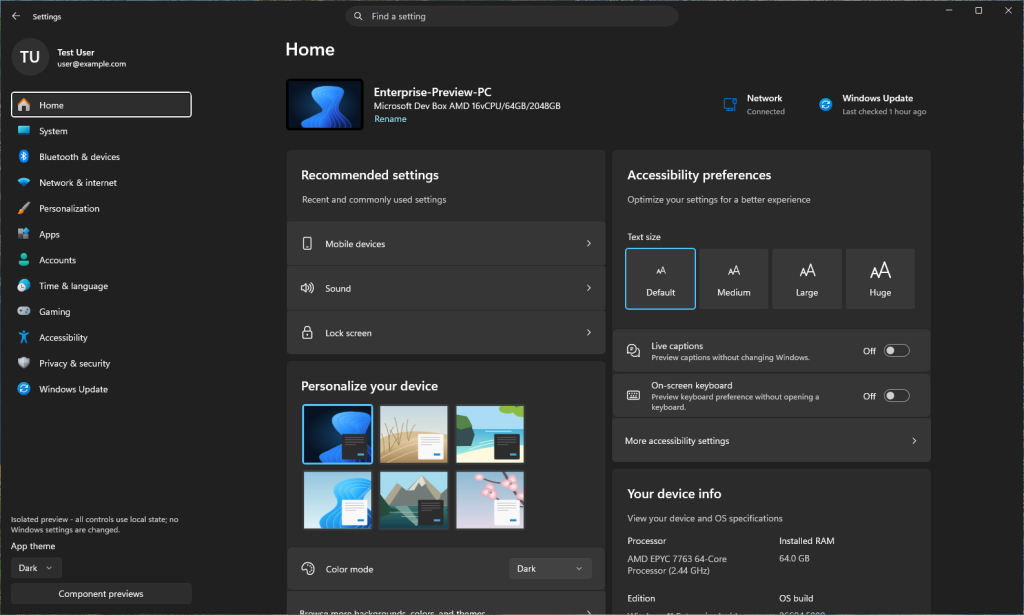Click the search magnifier icon
Viewport: 1024px width, 615px height.
click(358, 16)
